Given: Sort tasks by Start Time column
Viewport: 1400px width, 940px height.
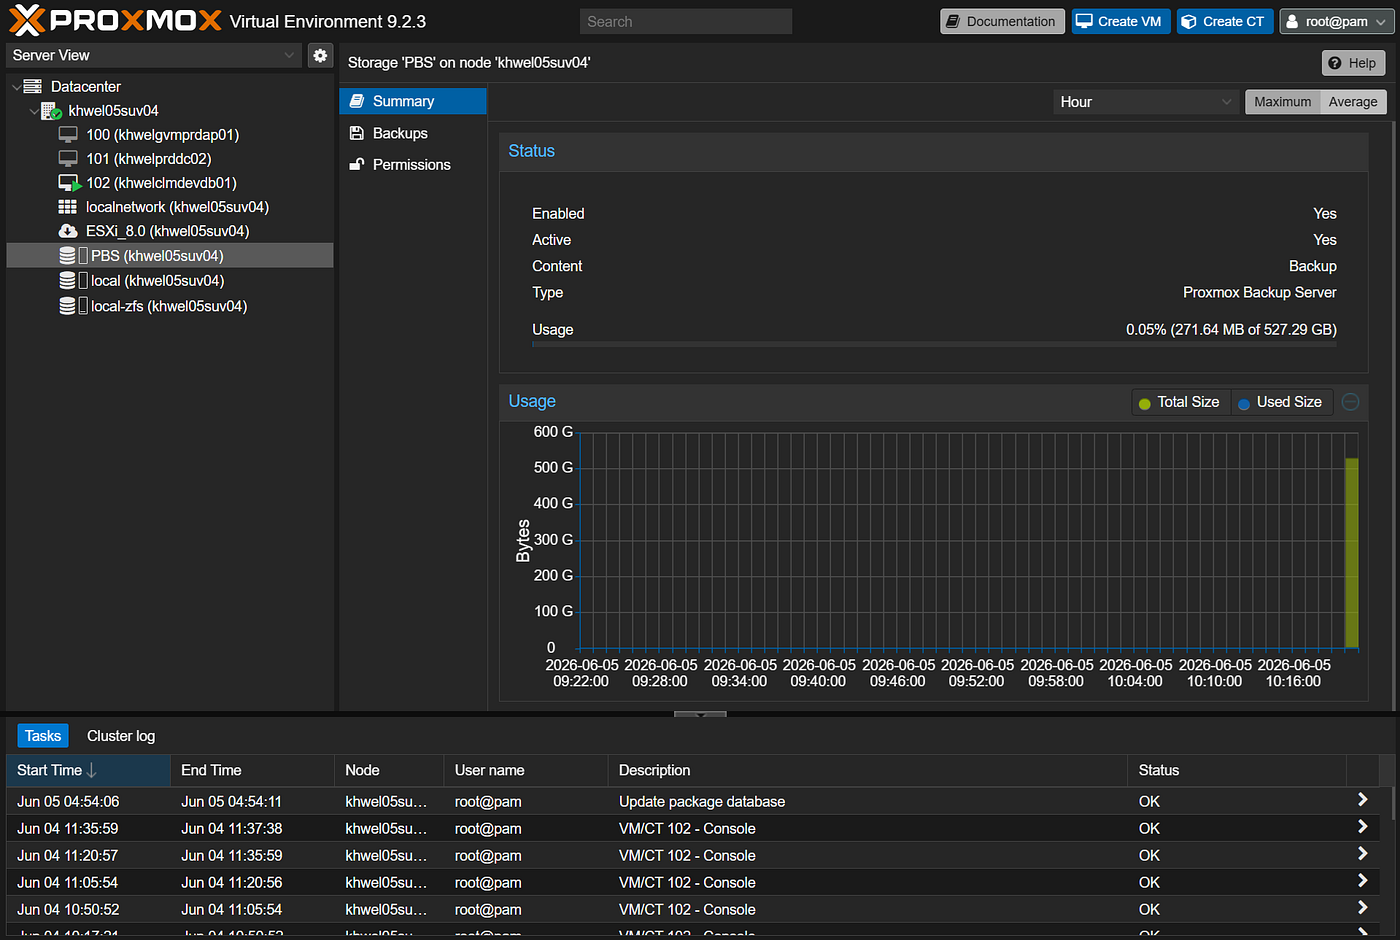Looking at the screenshot, I should (89, 770).
